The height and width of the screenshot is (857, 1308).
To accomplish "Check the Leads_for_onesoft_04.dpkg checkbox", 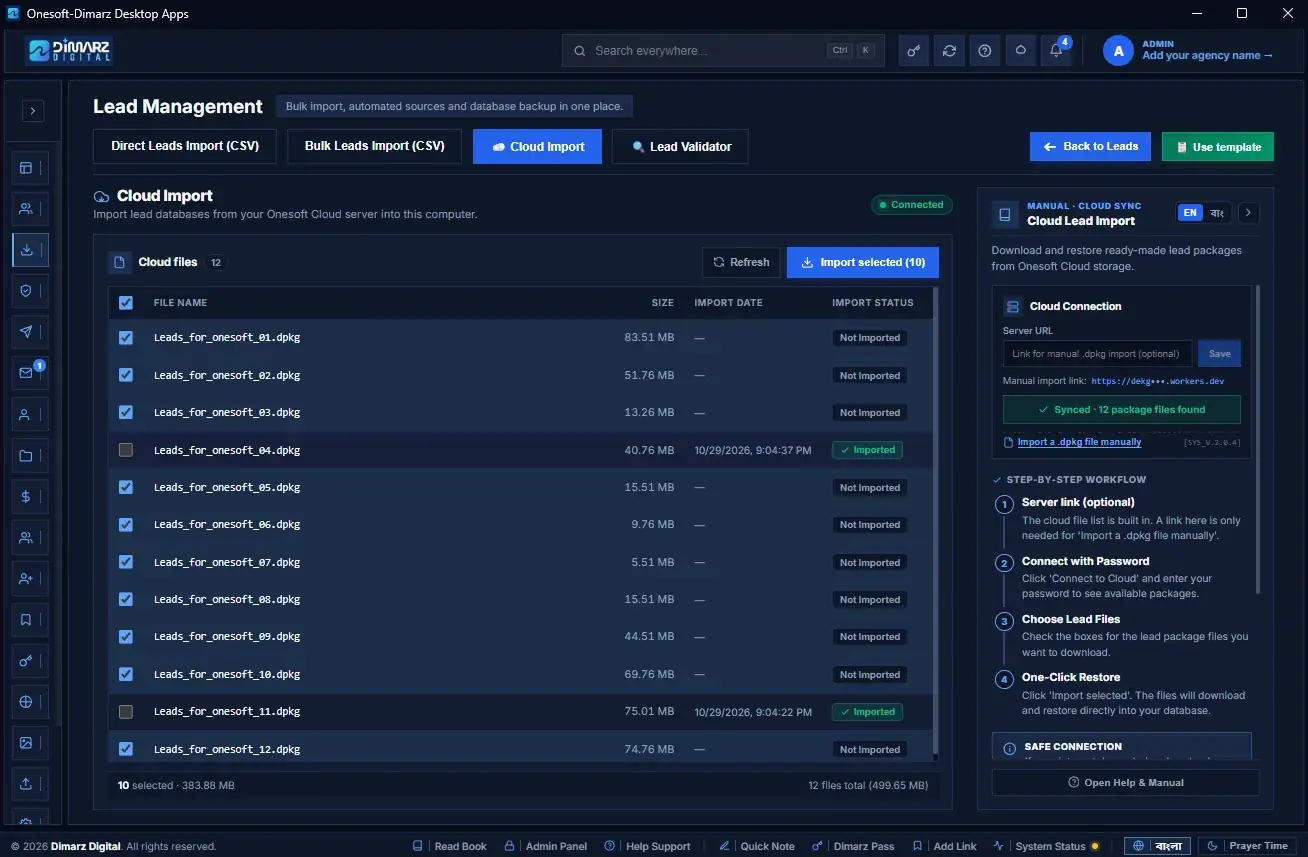I will (126, 450).
